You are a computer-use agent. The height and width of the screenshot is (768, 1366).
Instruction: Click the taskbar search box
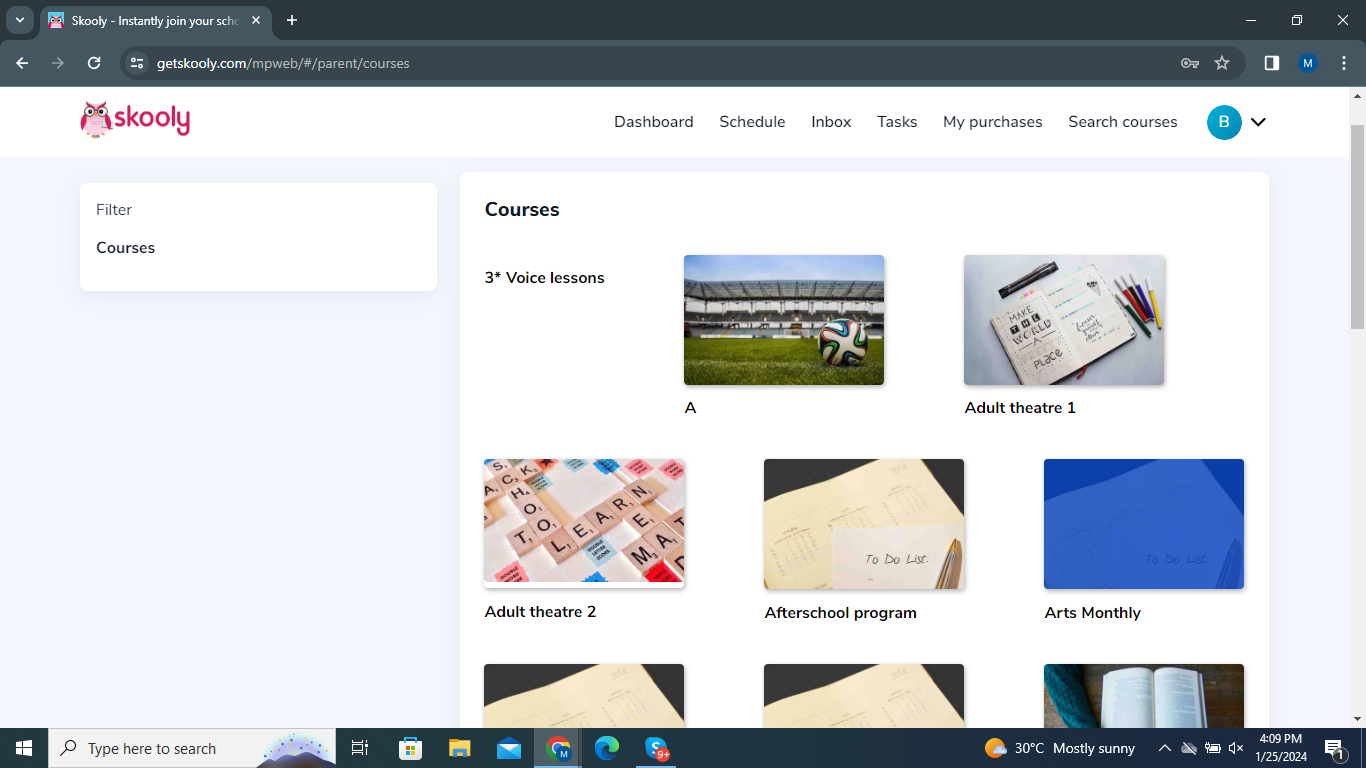click(x=190, y=748)
